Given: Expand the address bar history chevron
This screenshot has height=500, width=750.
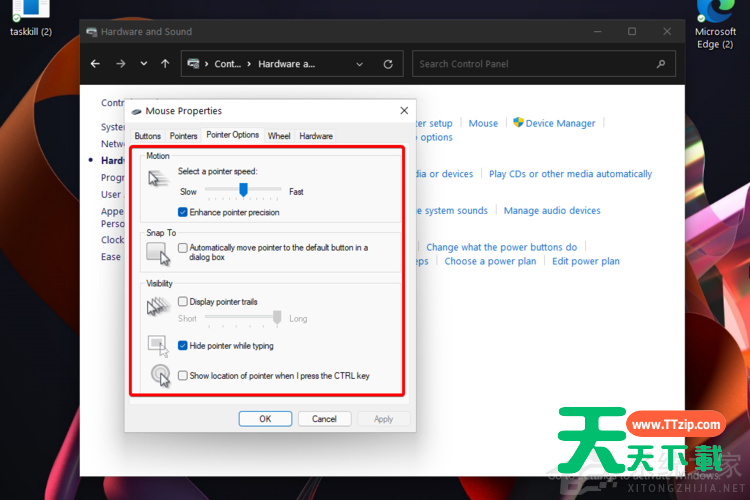Looking at the screenshot, I should (358, 64).
